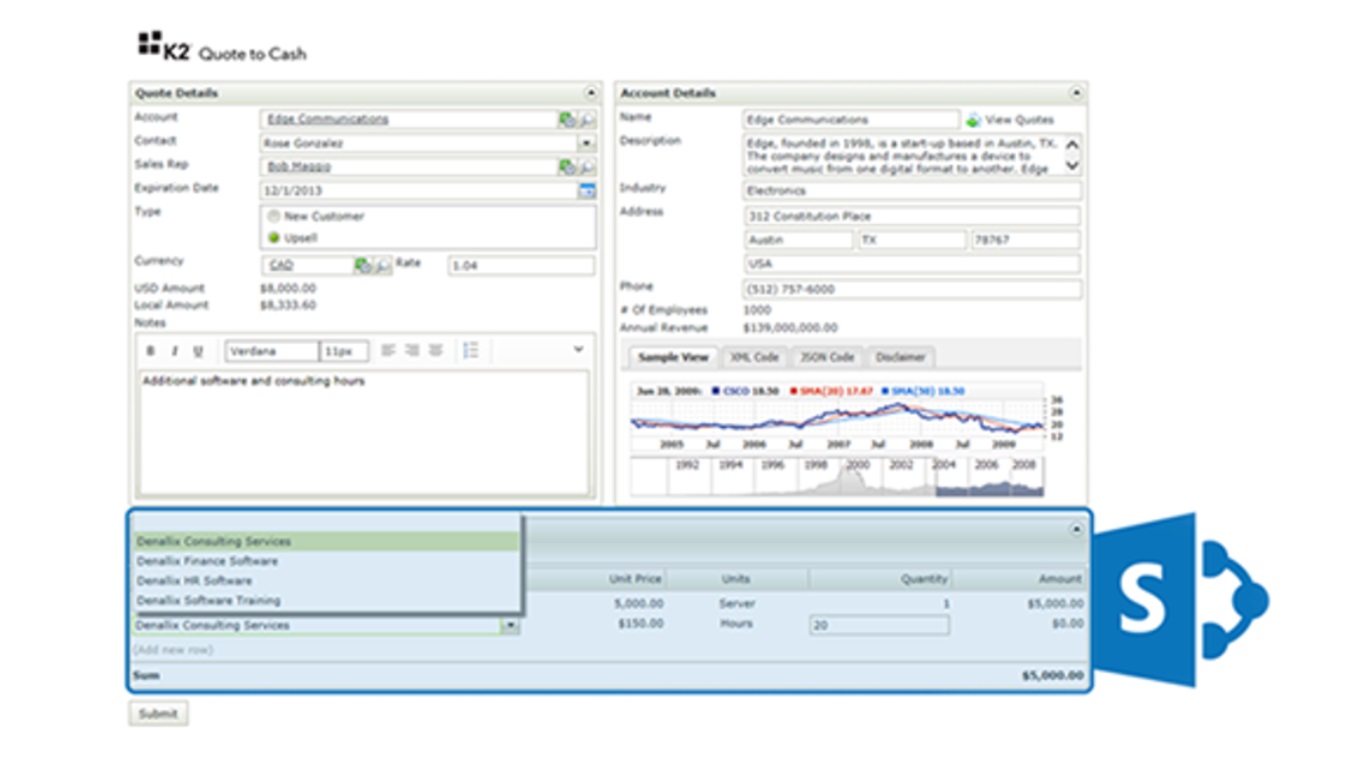Toggle bold in the Notes toolbar
Viewport: 1366px width, 768px height.
(151, 351)
